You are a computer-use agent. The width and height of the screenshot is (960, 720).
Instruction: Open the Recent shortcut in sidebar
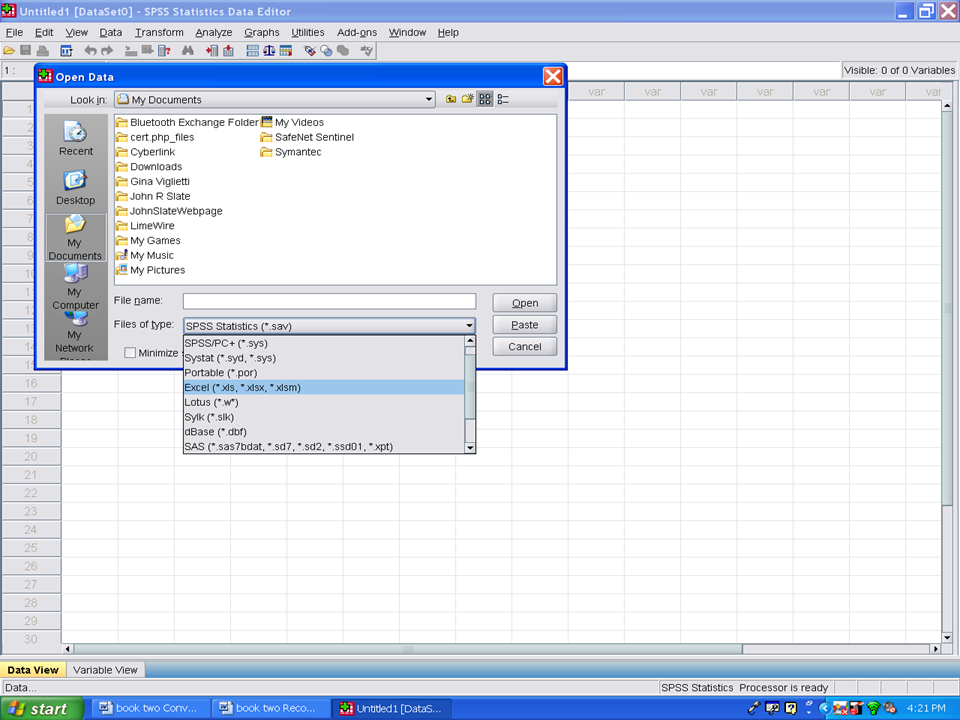point(75,138)
